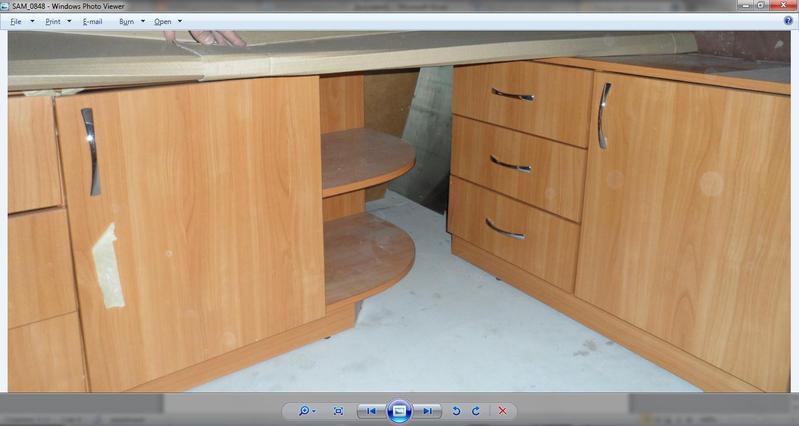Minimize the Photo Viewer window

(746, 6)
